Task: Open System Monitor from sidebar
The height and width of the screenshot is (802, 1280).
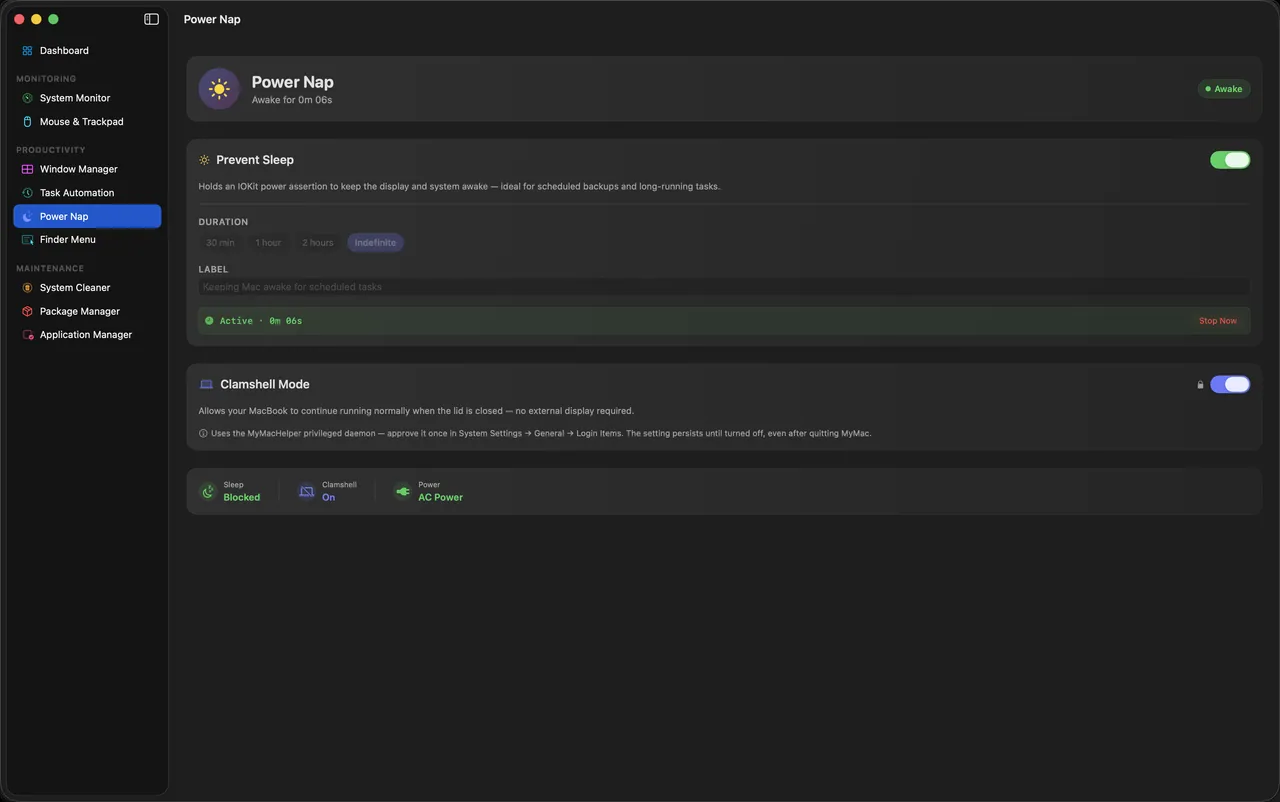Action: click(87, 98)
